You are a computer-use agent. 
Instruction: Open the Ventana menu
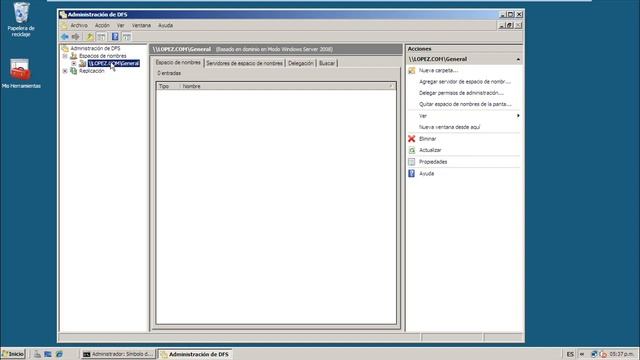[141, 25]
